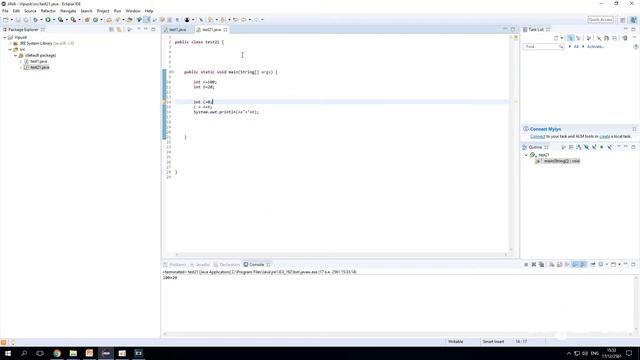Click the Find field in Task List
Viewport: 640px width, 360px height.
pyautogui.click(x=543, y=47)
